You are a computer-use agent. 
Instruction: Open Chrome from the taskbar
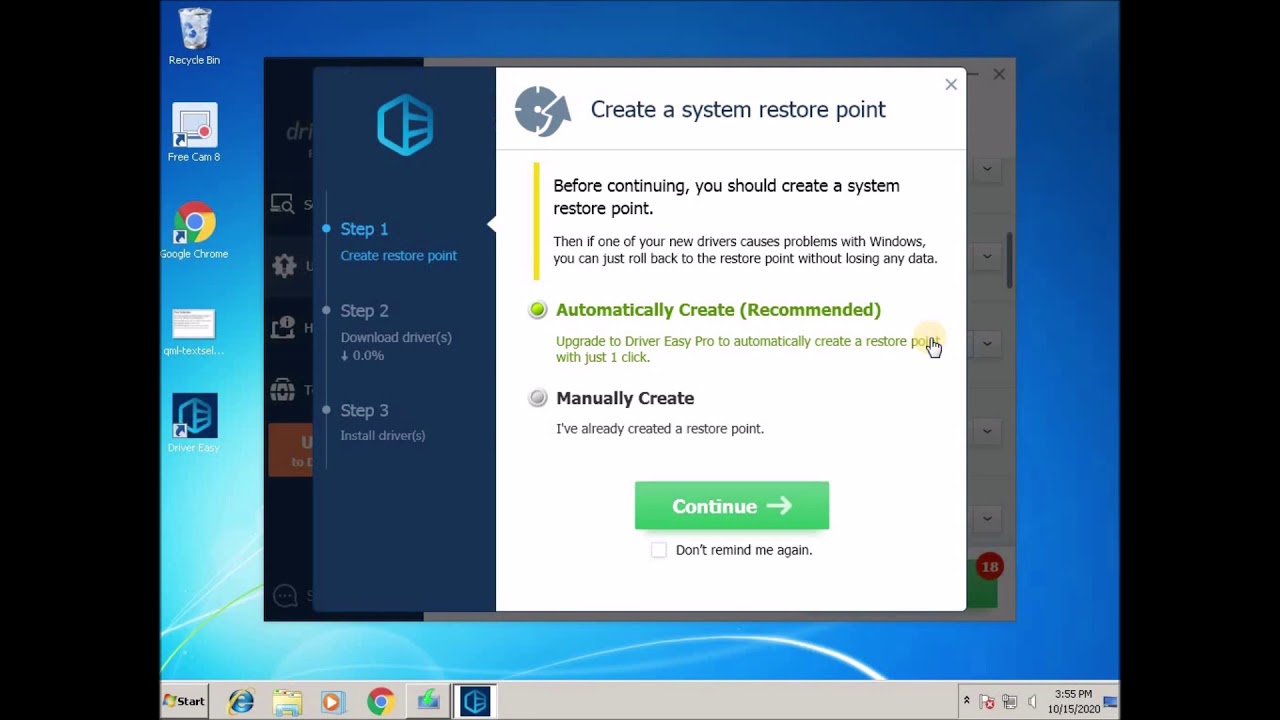click(380, 702)
